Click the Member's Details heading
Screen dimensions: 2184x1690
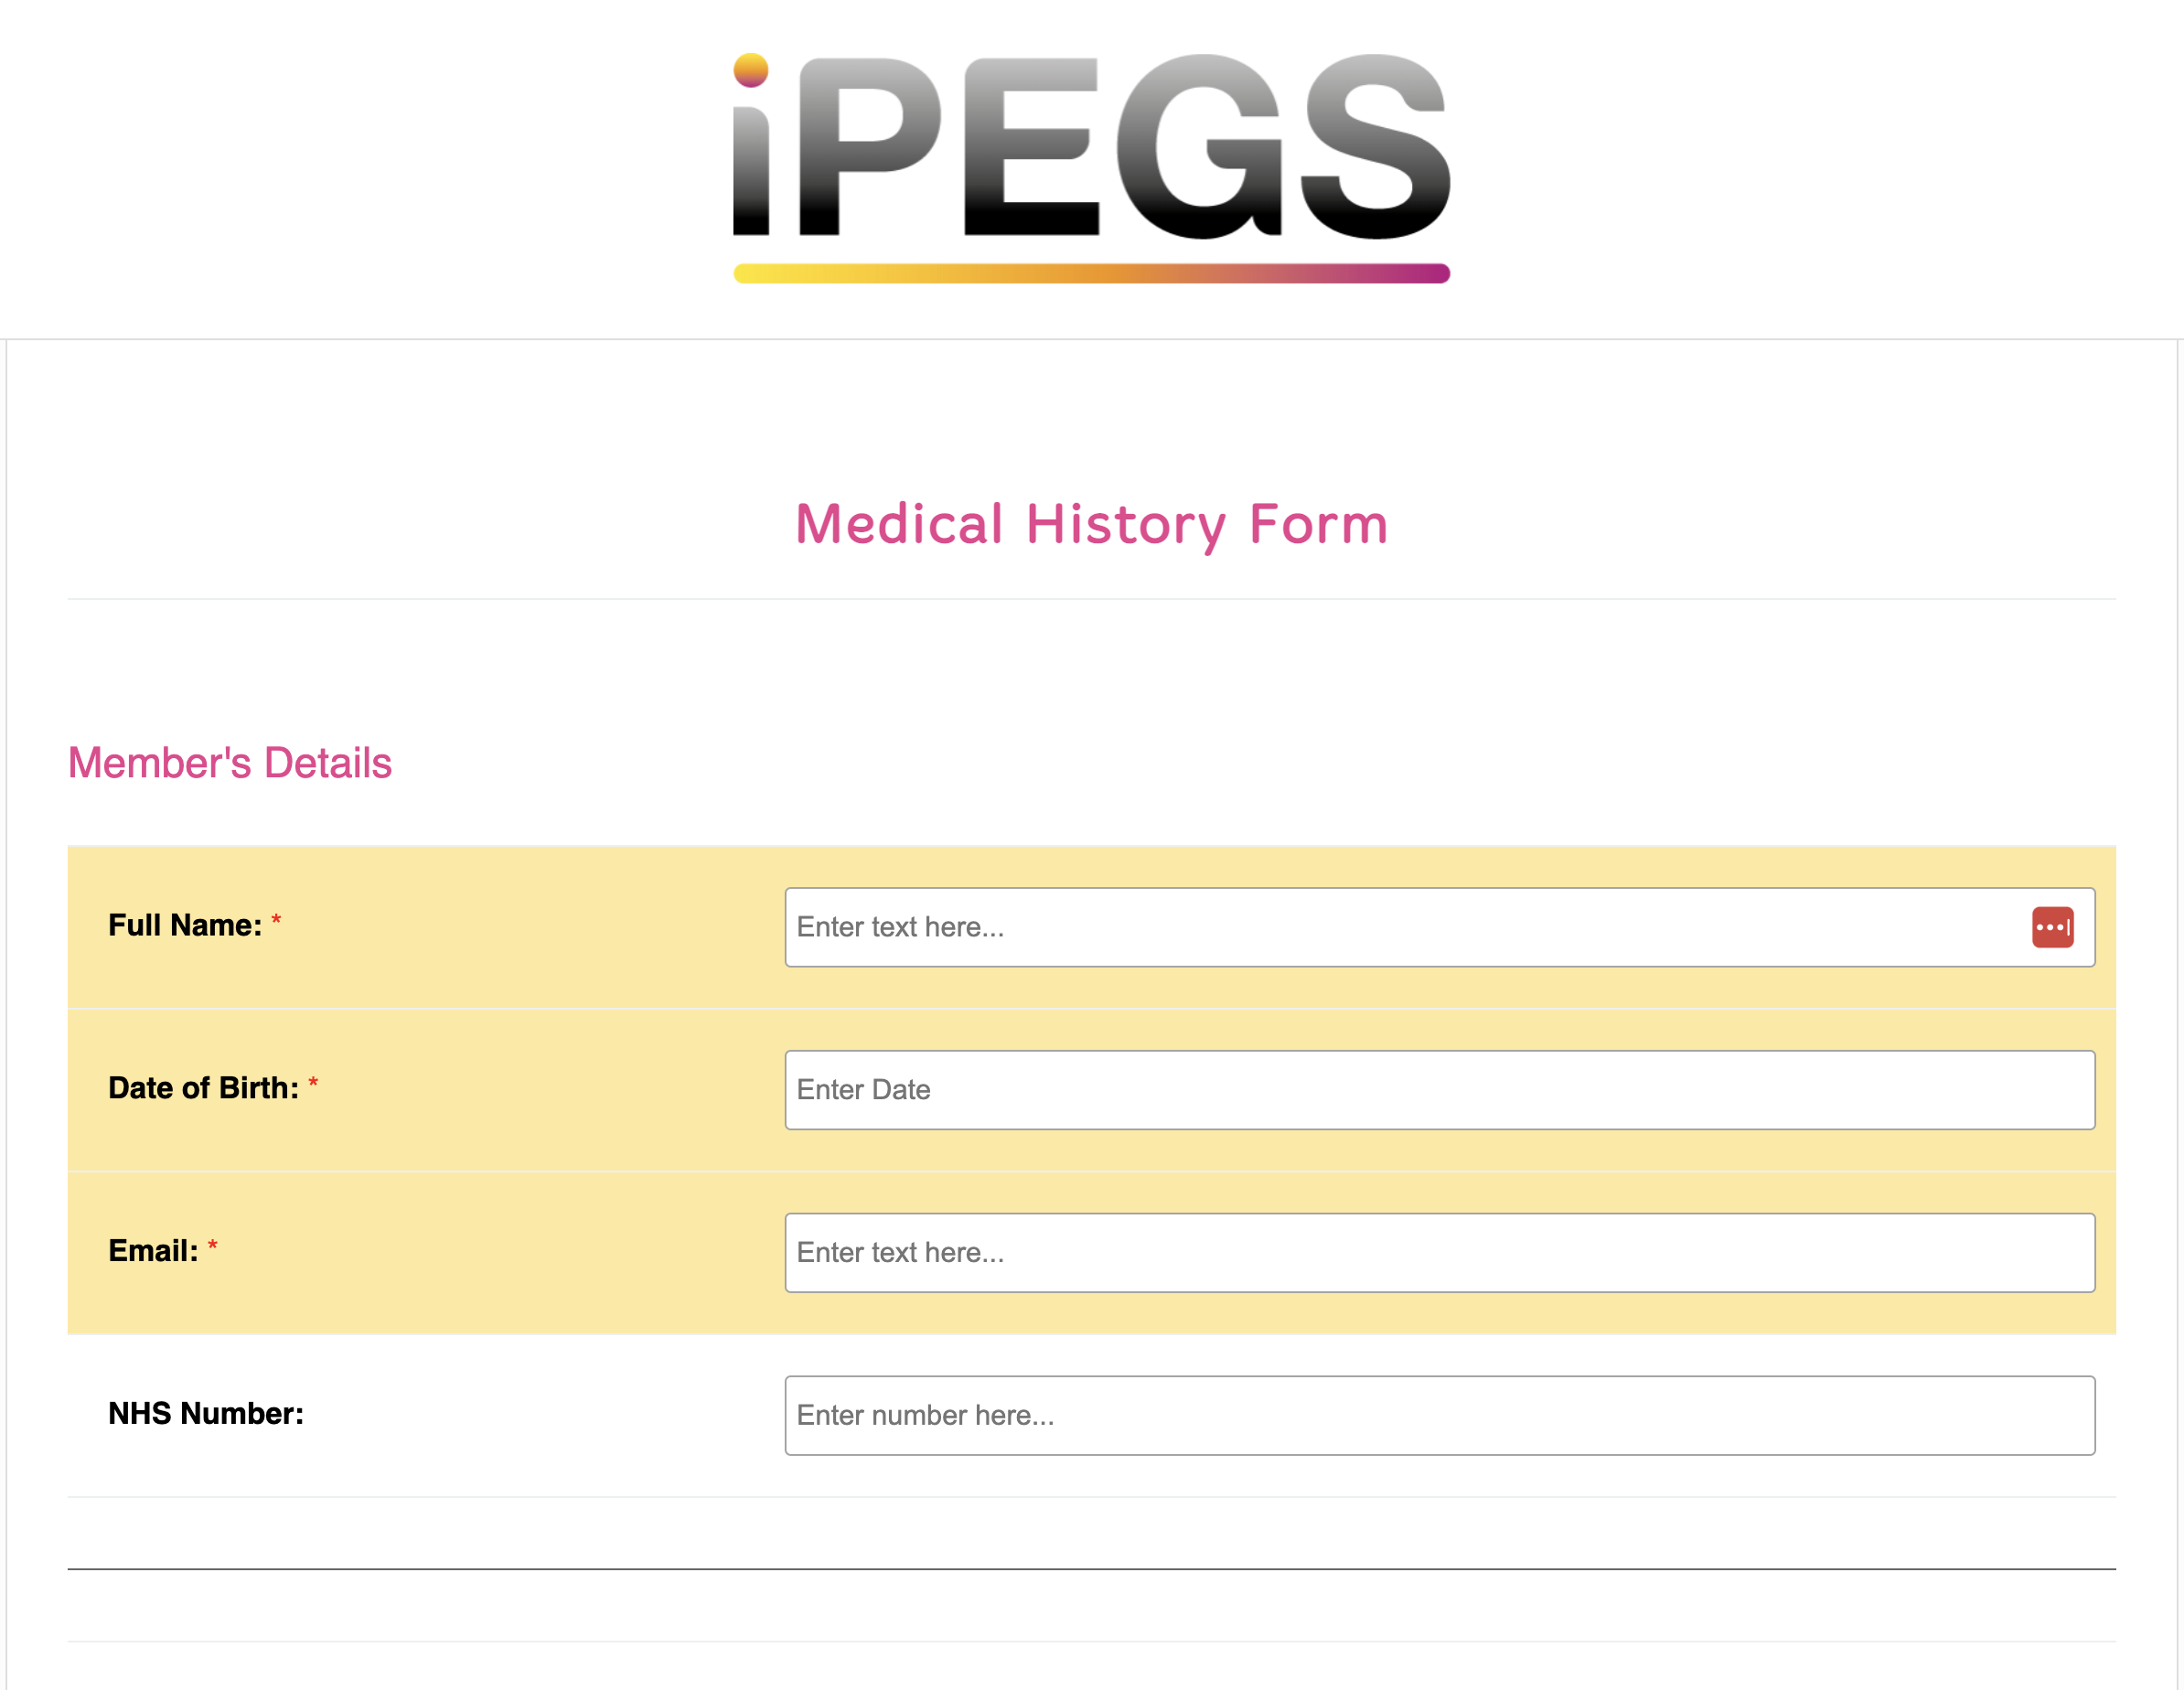point(229,762)
